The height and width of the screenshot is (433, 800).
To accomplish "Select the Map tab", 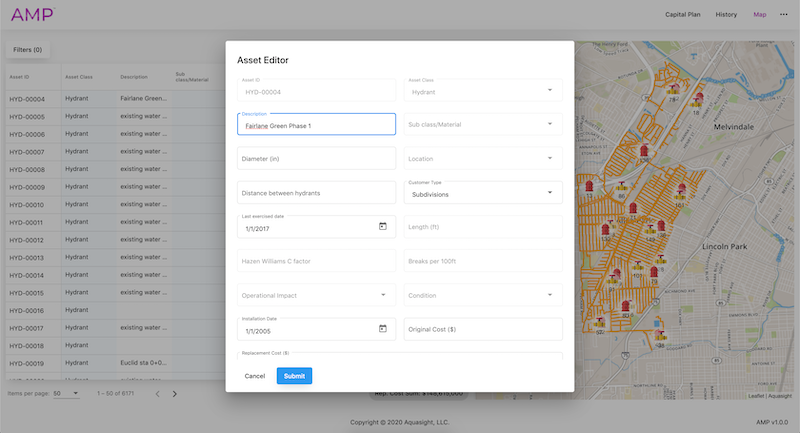I will [x=759, y=15].
